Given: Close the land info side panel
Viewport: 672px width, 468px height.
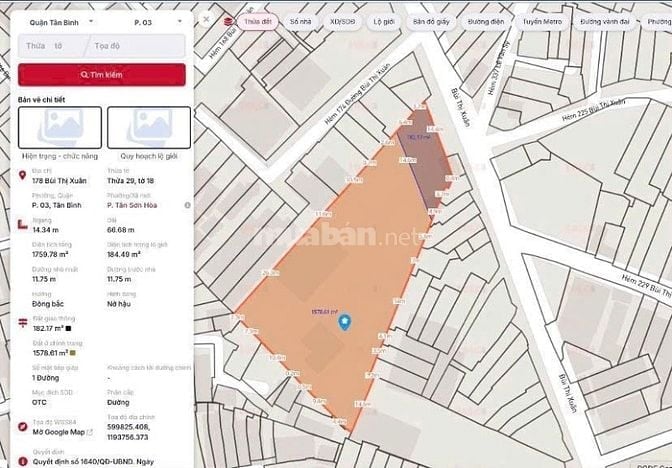Looking at the screenshot, I should [205, 19].
